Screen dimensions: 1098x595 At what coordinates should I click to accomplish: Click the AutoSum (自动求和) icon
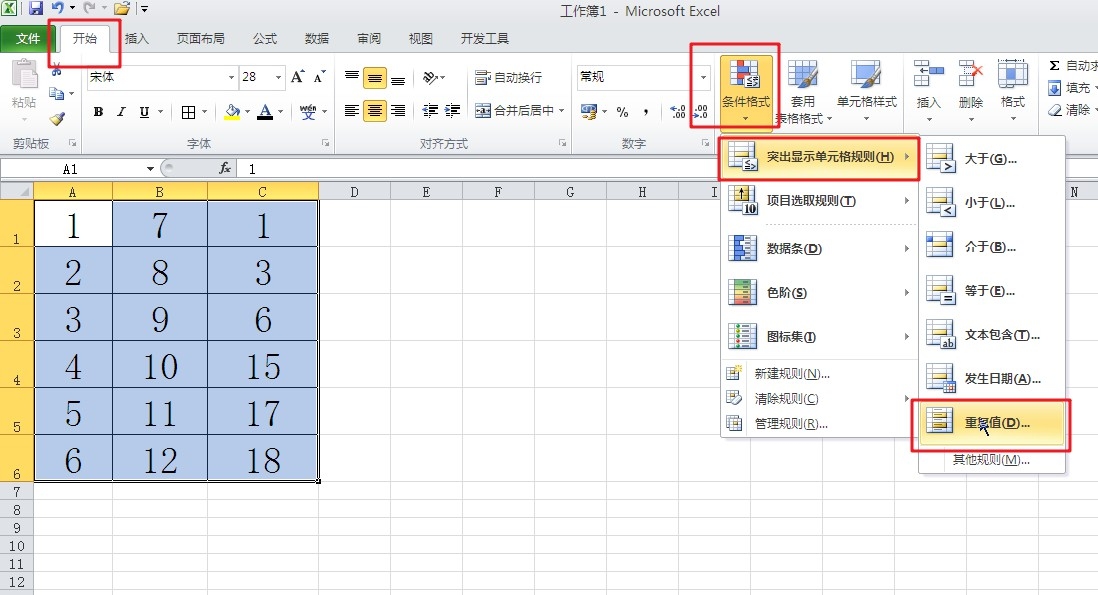point(1055,64)
